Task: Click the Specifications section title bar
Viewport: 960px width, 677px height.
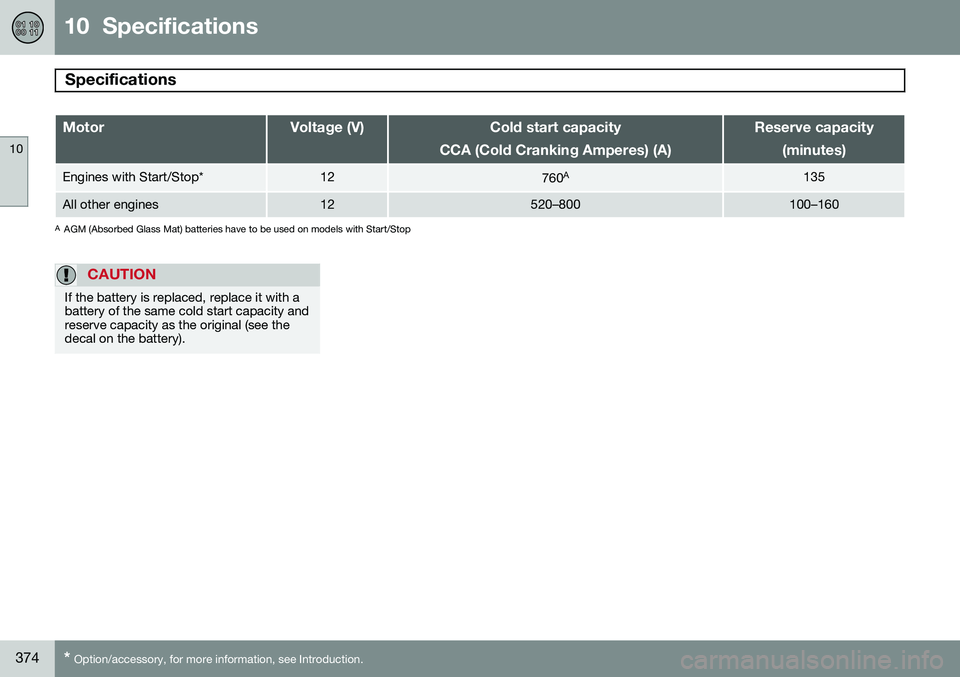Action: pyautogui.click(x=479, y=80)
